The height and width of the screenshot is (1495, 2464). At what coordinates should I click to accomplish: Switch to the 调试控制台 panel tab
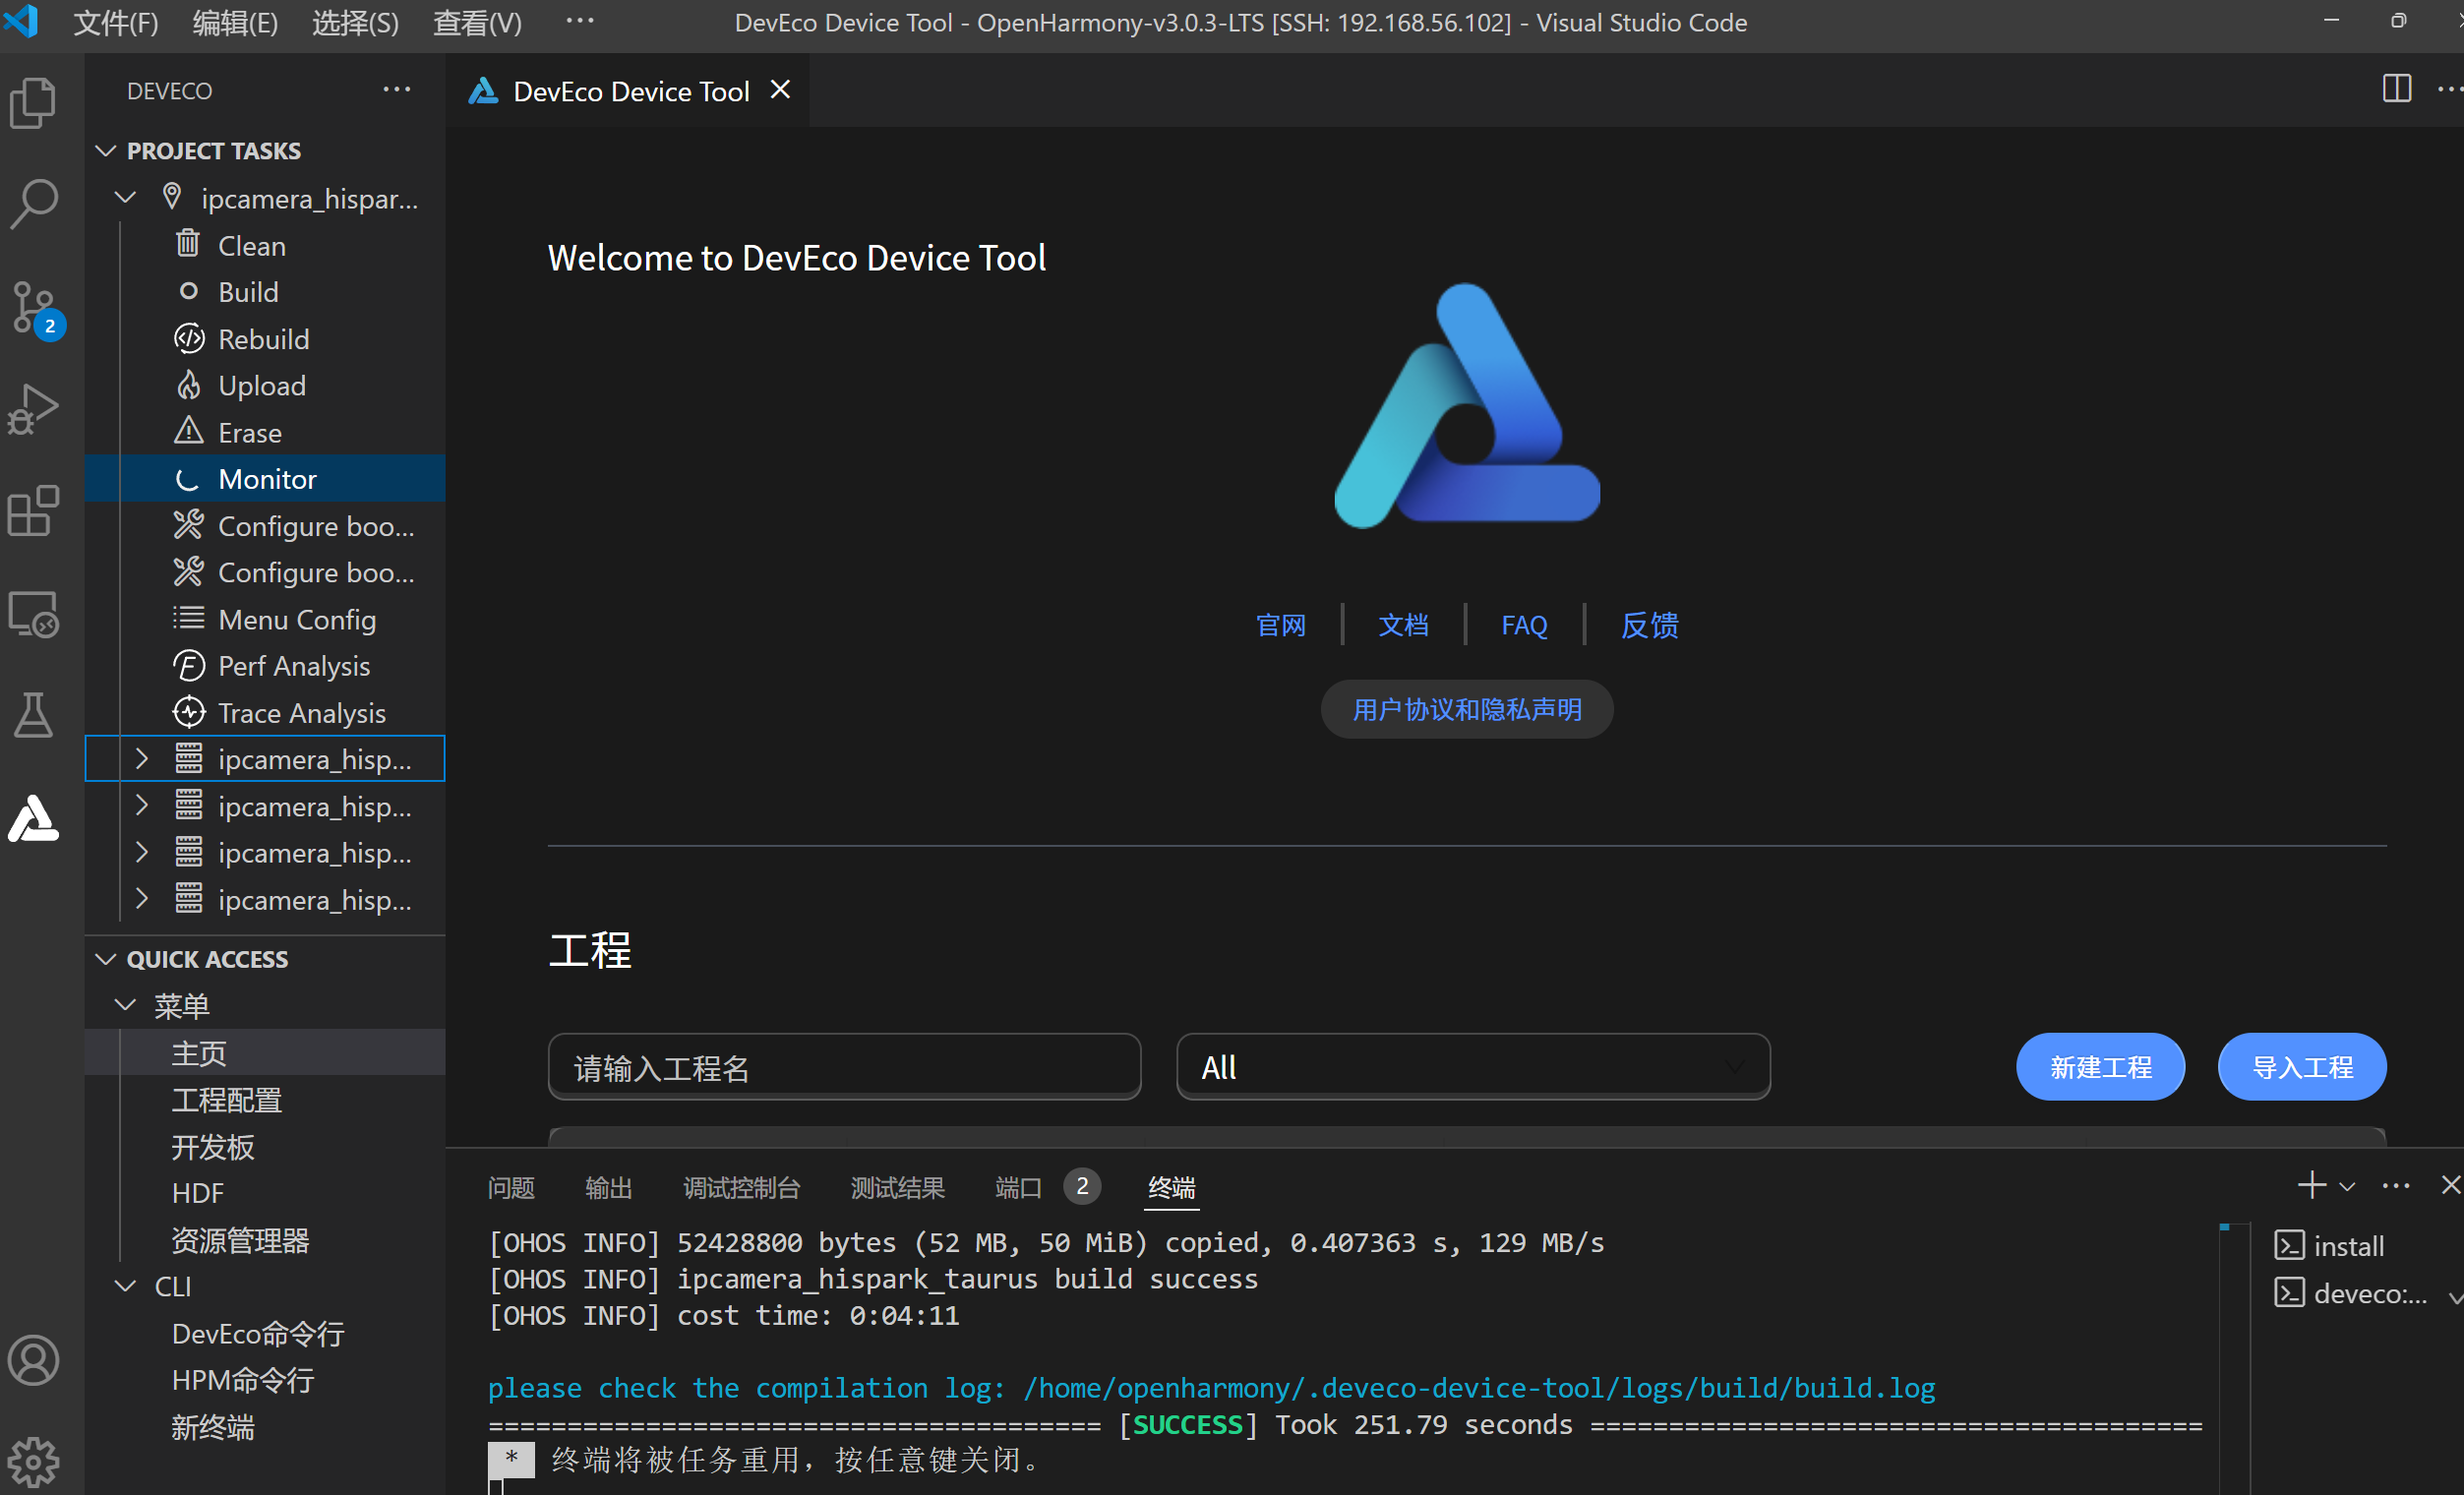tap(741, 1187)
